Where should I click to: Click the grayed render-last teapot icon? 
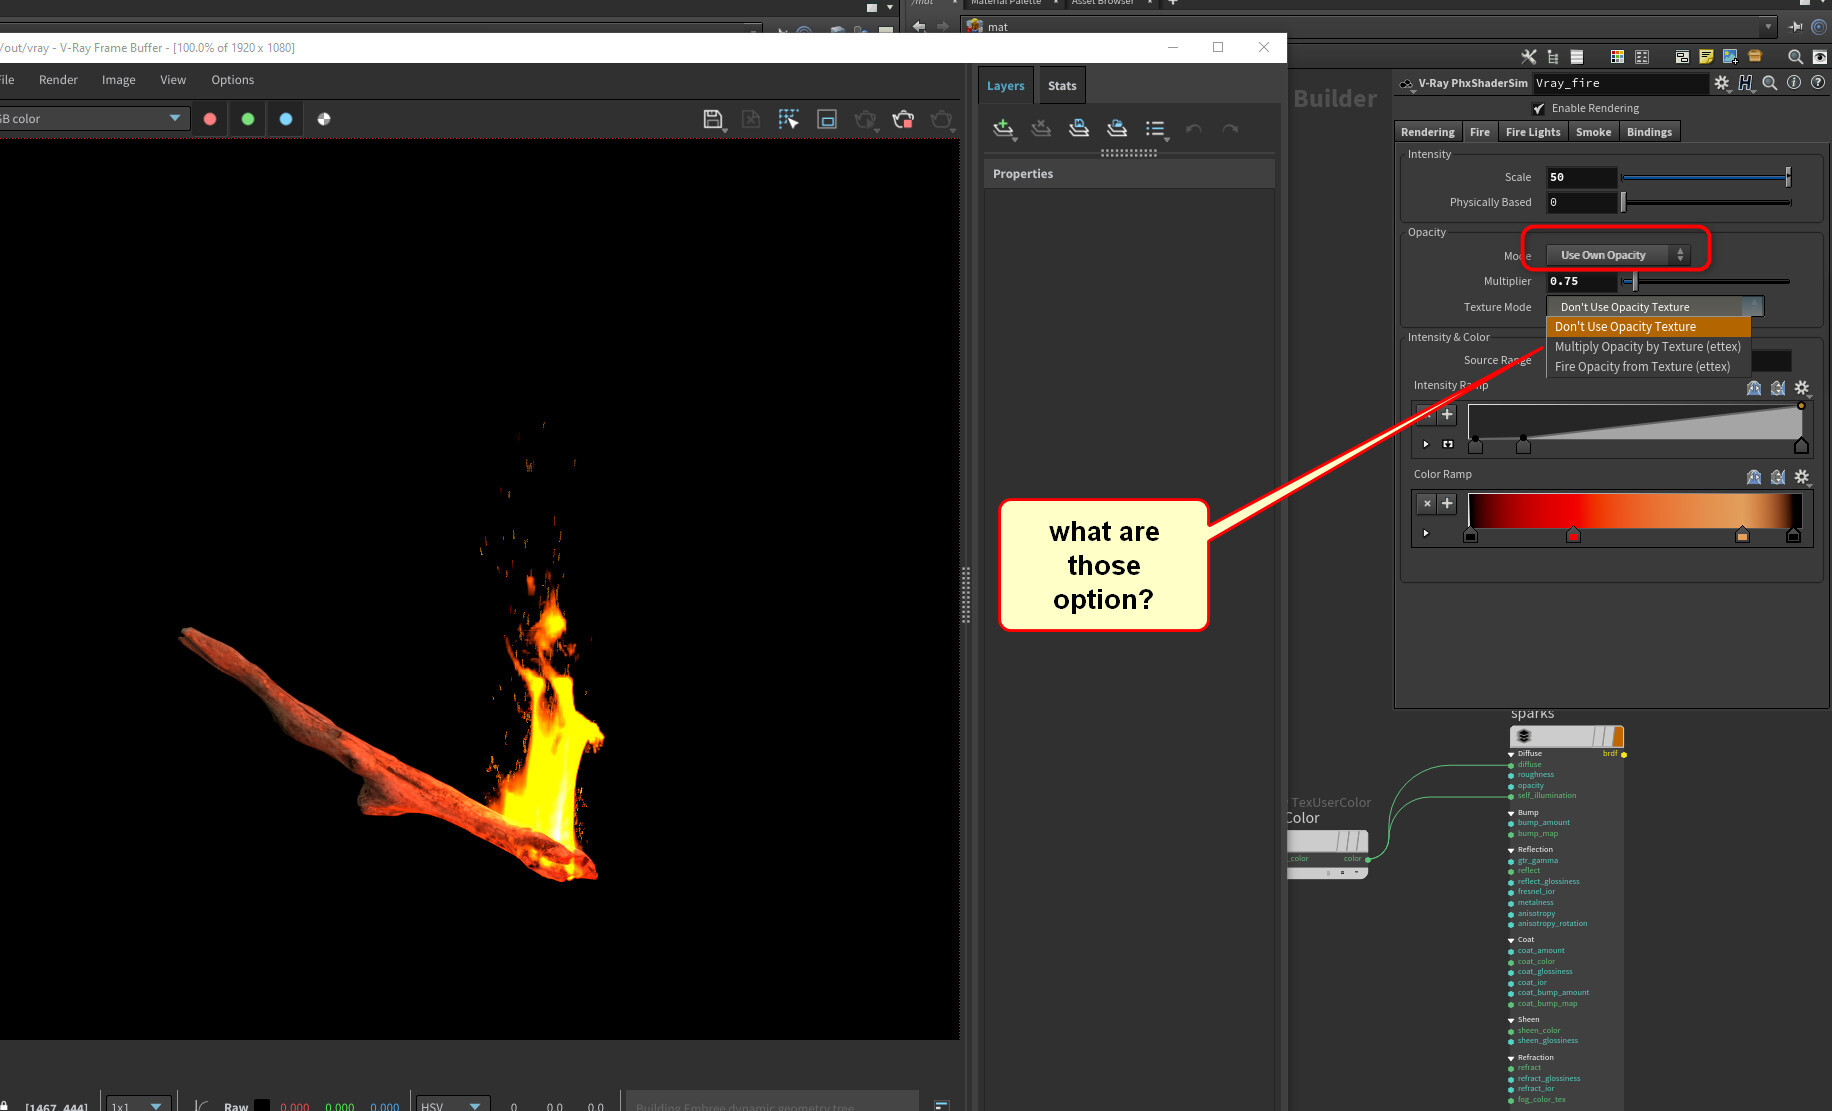[941, 120]
